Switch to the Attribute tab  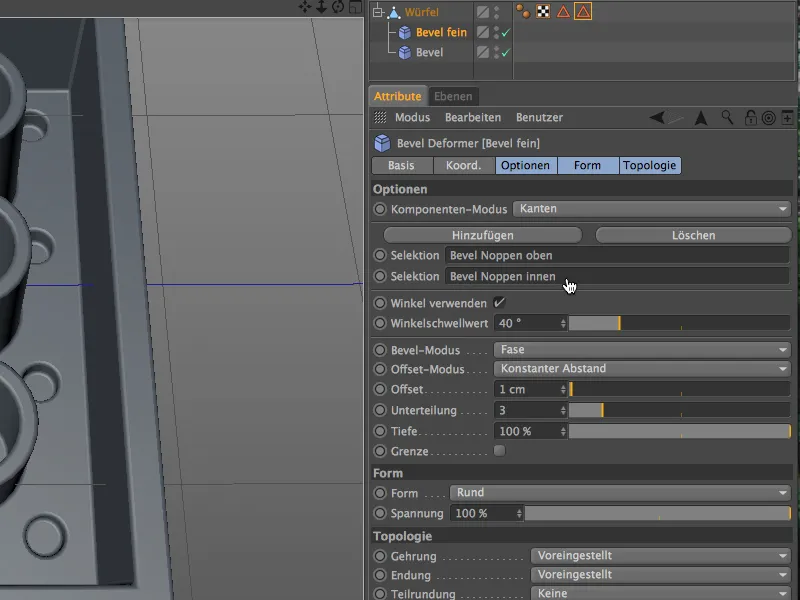(397, 96)
